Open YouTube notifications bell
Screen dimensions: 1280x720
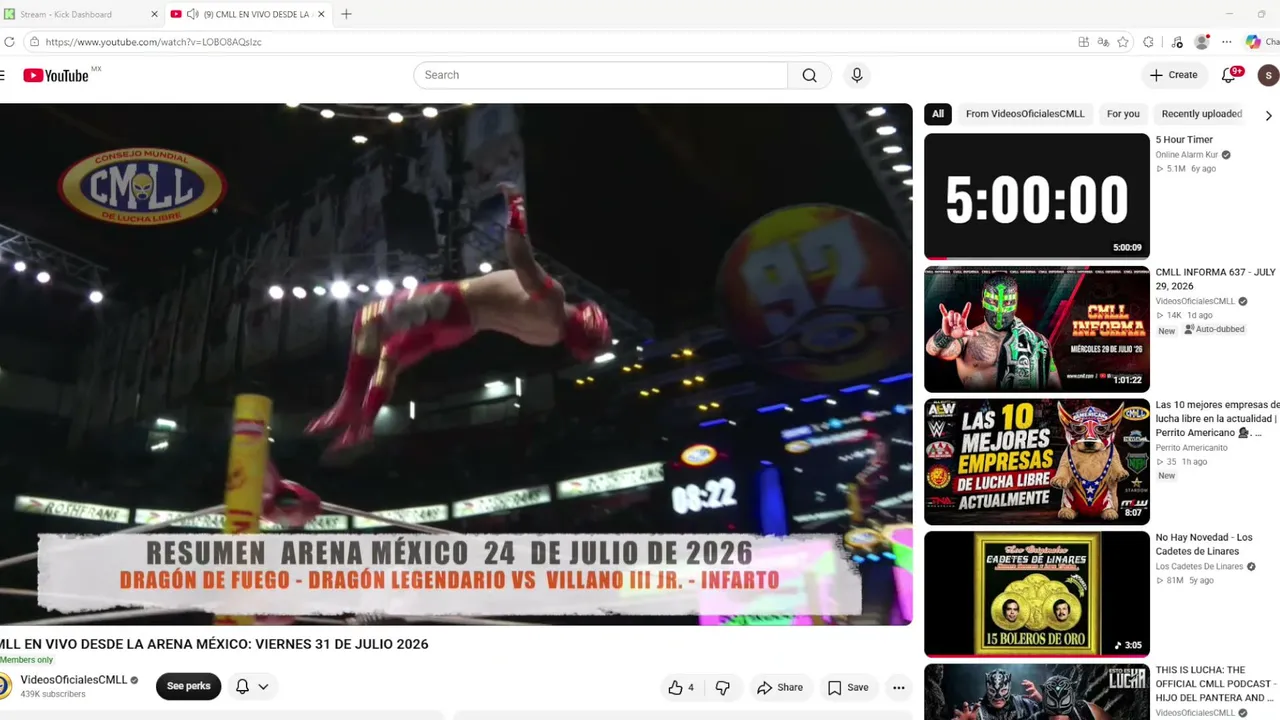pyautogui.click(x=1230, y=75)
